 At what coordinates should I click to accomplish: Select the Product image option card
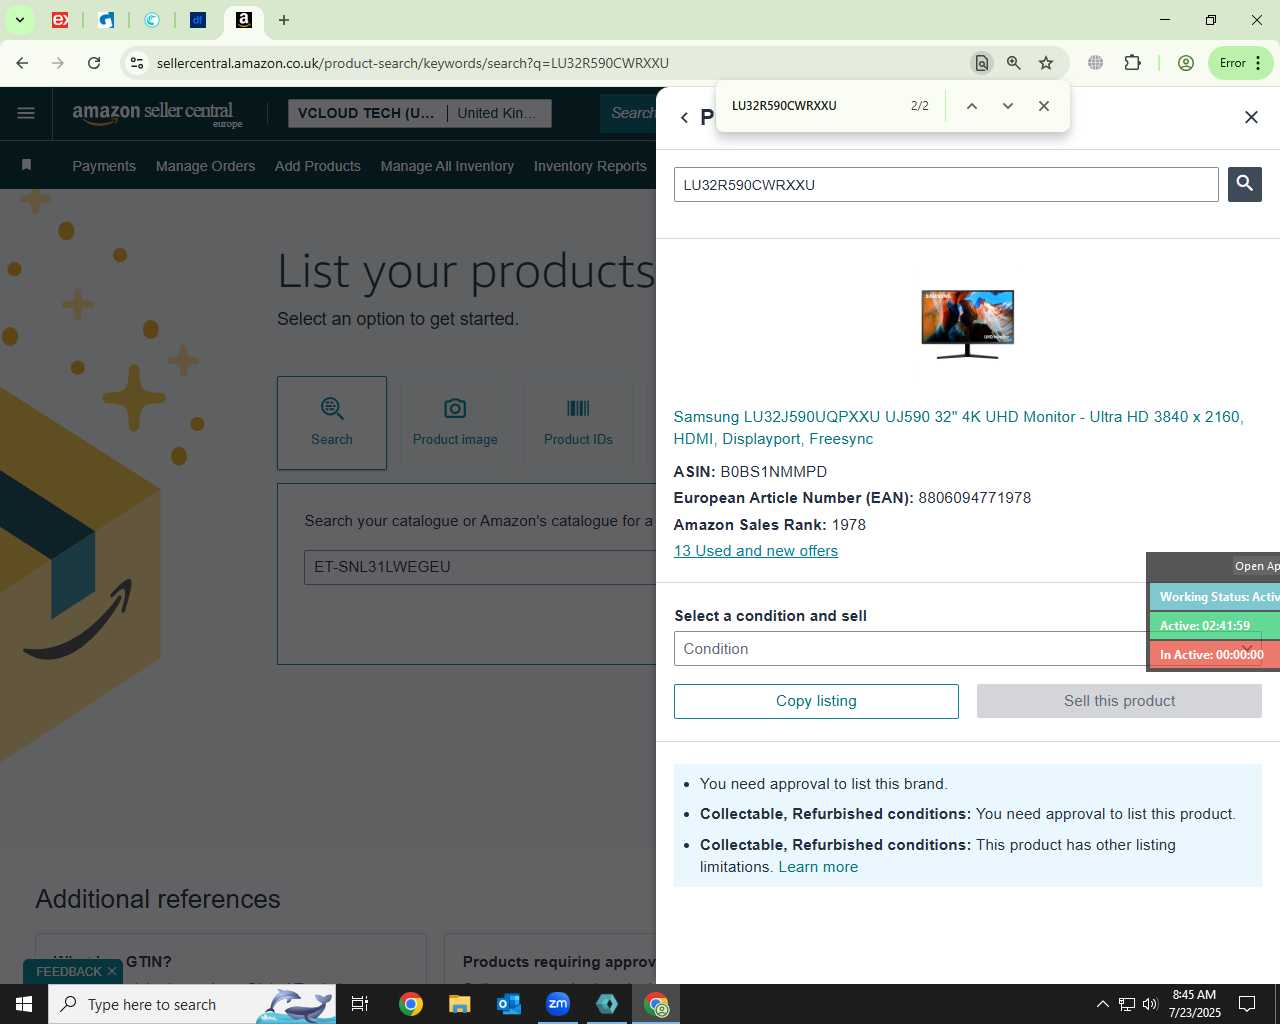tap(455, 423)
